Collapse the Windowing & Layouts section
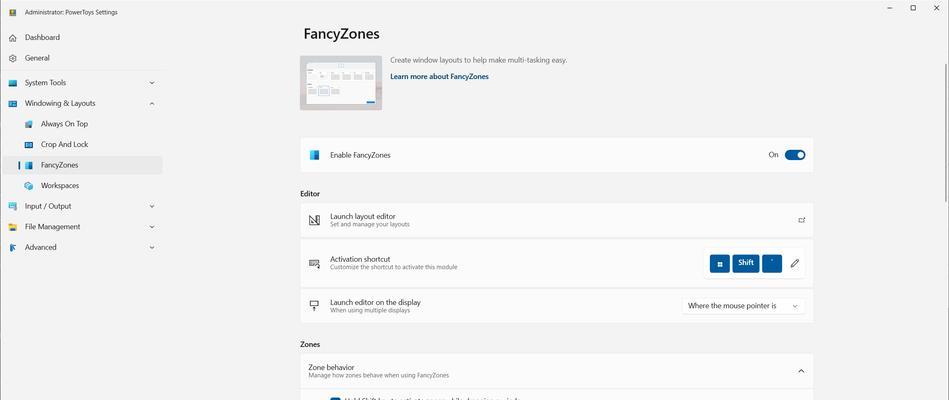The height and width of the screenshot is (400, 949). point(152,103)
